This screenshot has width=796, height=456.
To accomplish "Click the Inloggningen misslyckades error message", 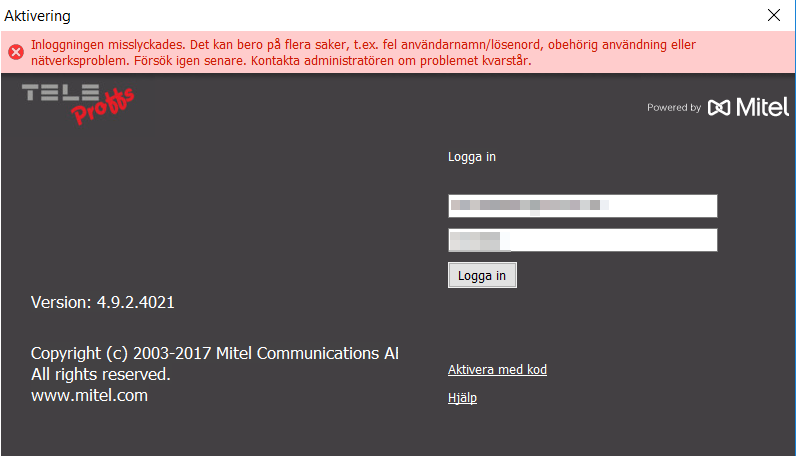I will point(363,45).
